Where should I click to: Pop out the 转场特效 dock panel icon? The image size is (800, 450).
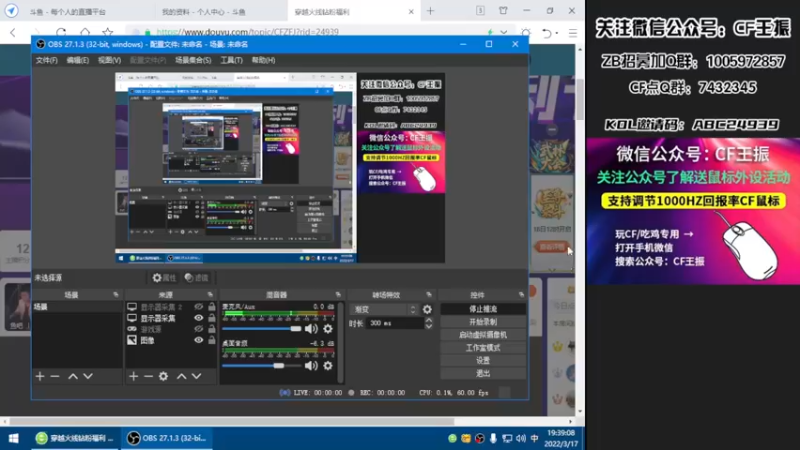tap(429, 295)
